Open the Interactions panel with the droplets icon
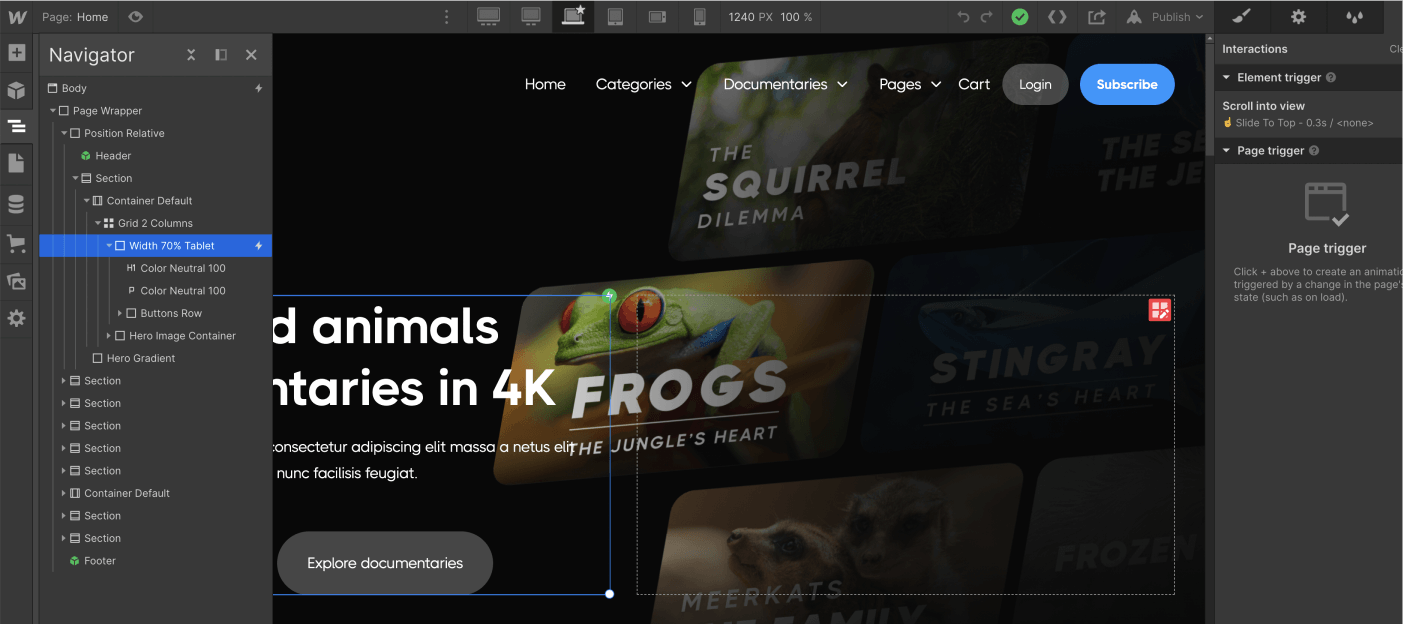The image size is (1403, 625). pos(1356,17)
